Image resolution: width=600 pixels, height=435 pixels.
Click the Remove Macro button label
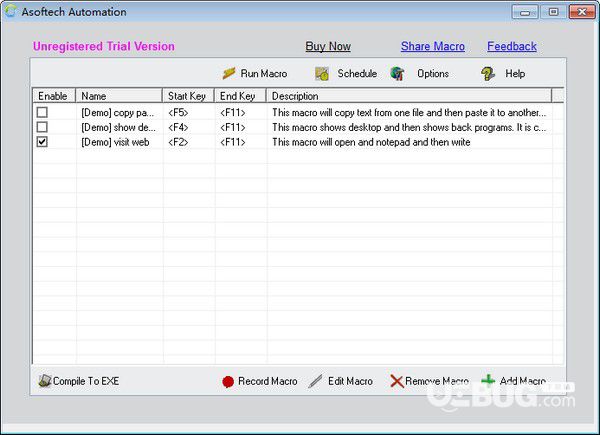click(x=437, y=381)
